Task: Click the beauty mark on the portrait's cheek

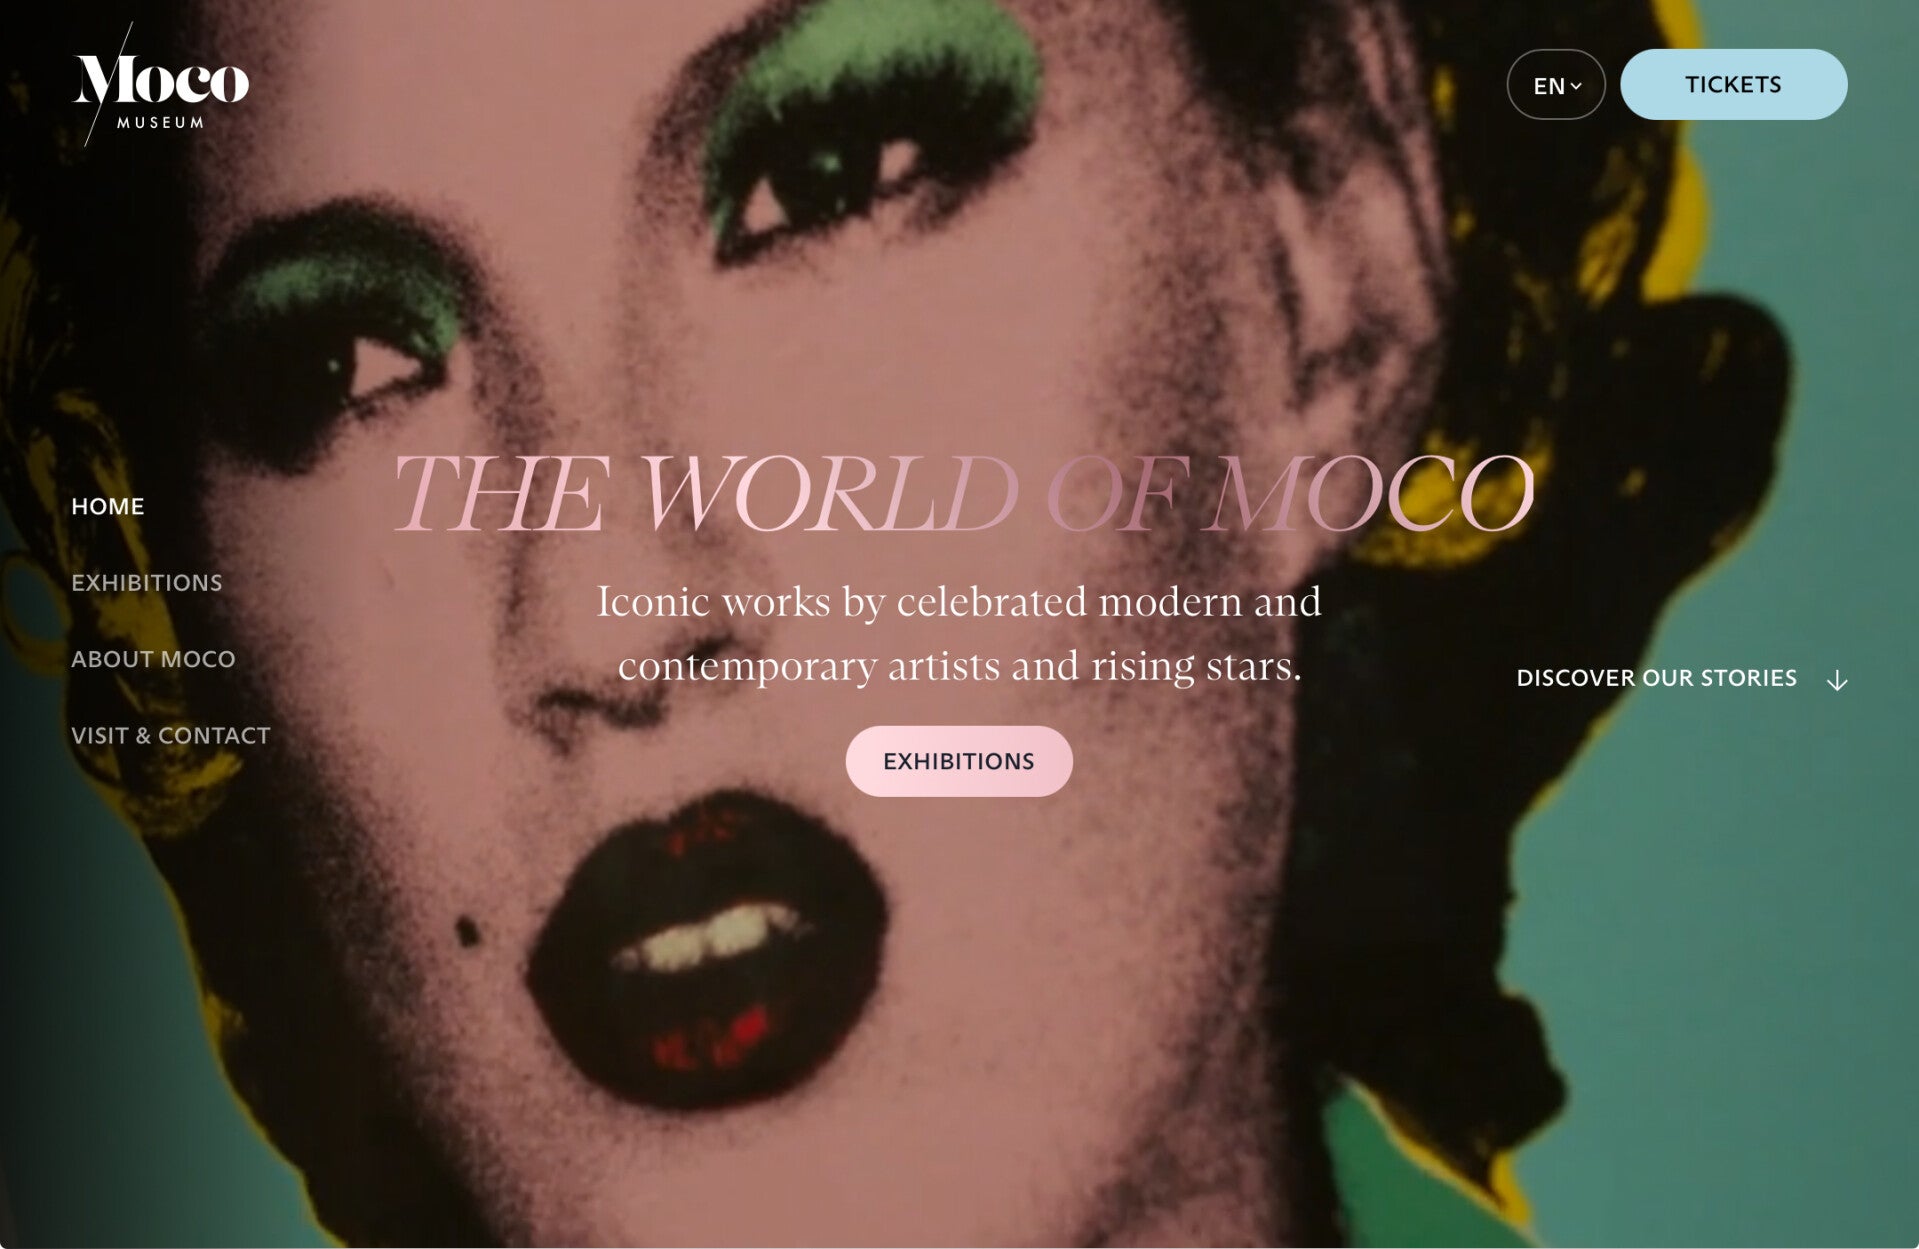Action: [466, 932]
